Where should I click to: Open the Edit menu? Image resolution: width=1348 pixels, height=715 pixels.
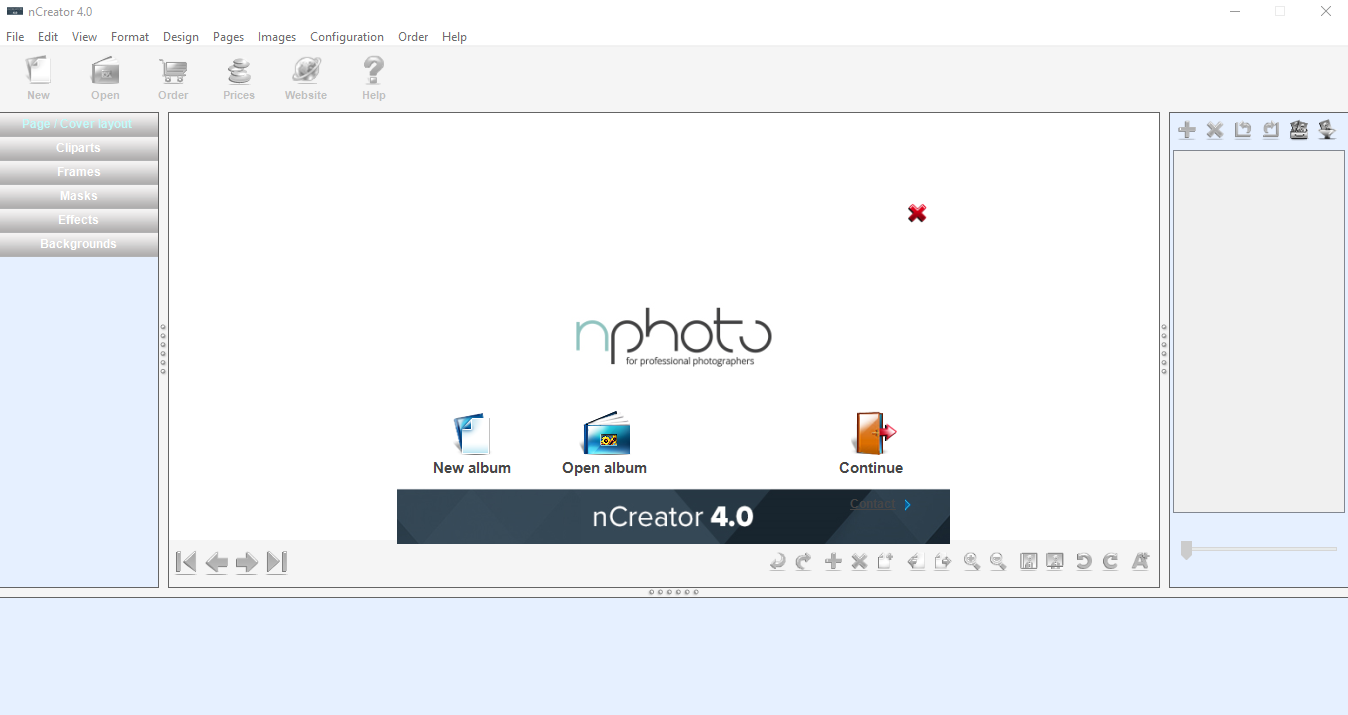click(x=48, y=37)
